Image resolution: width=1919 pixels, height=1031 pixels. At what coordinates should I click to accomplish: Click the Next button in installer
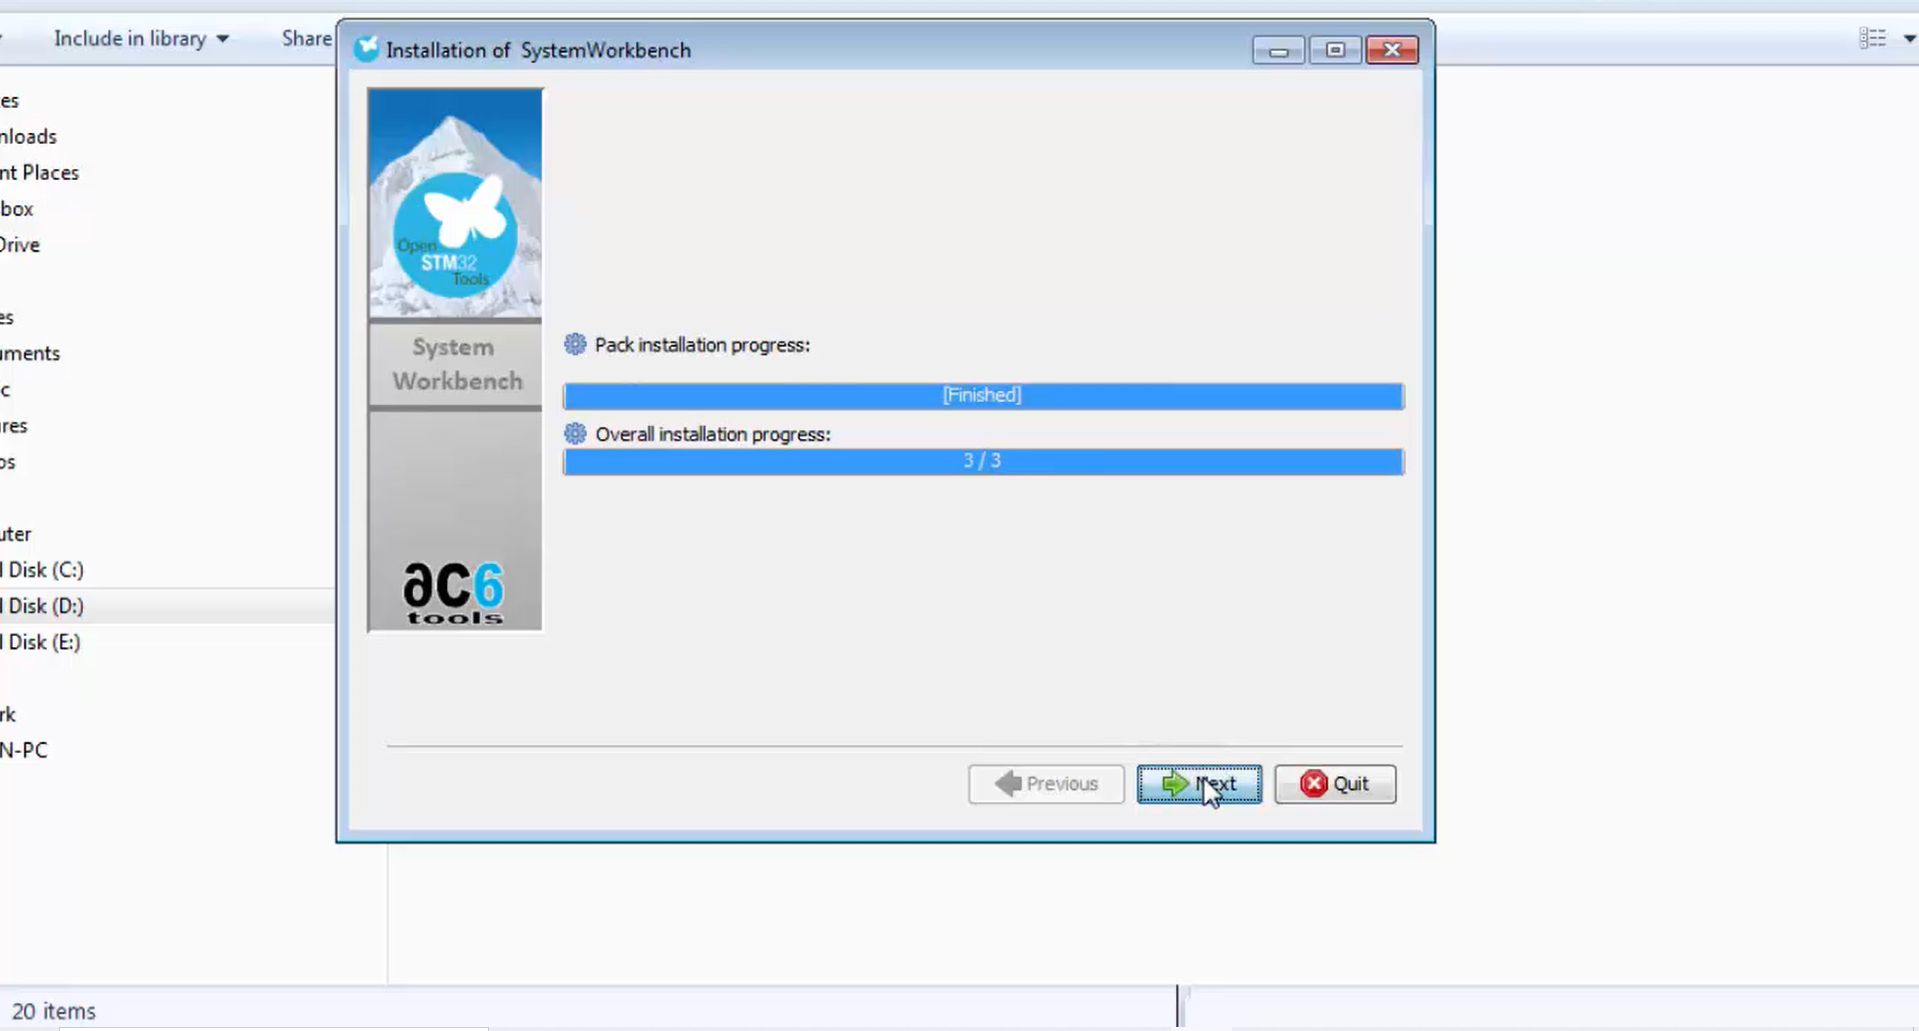[1199, 784]
